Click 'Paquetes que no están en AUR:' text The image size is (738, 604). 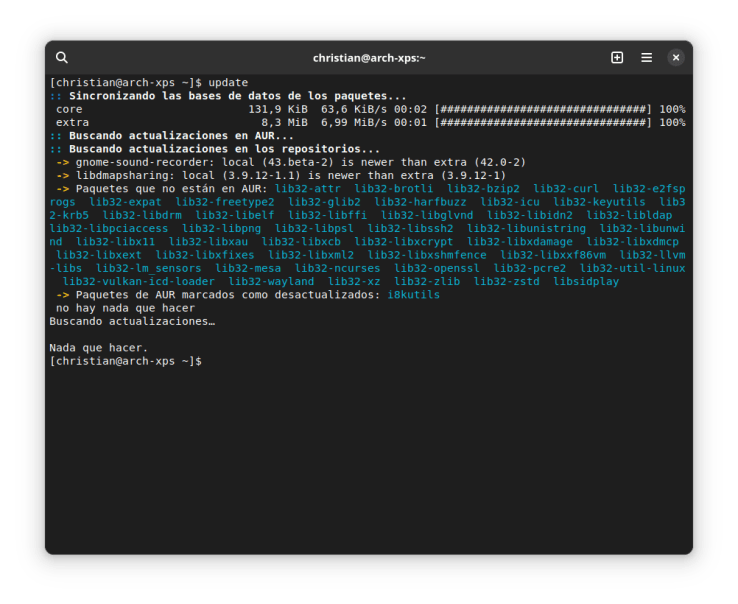pos(171,189)
